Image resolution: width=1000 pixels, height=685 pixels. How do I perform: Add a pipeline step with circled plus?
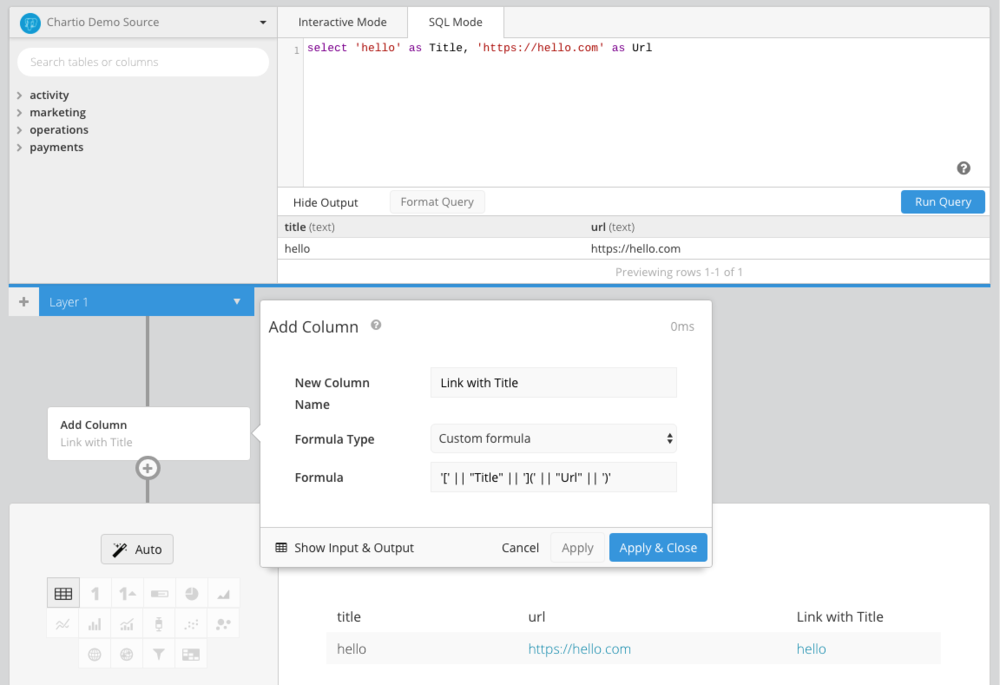[x=147, y=468]
